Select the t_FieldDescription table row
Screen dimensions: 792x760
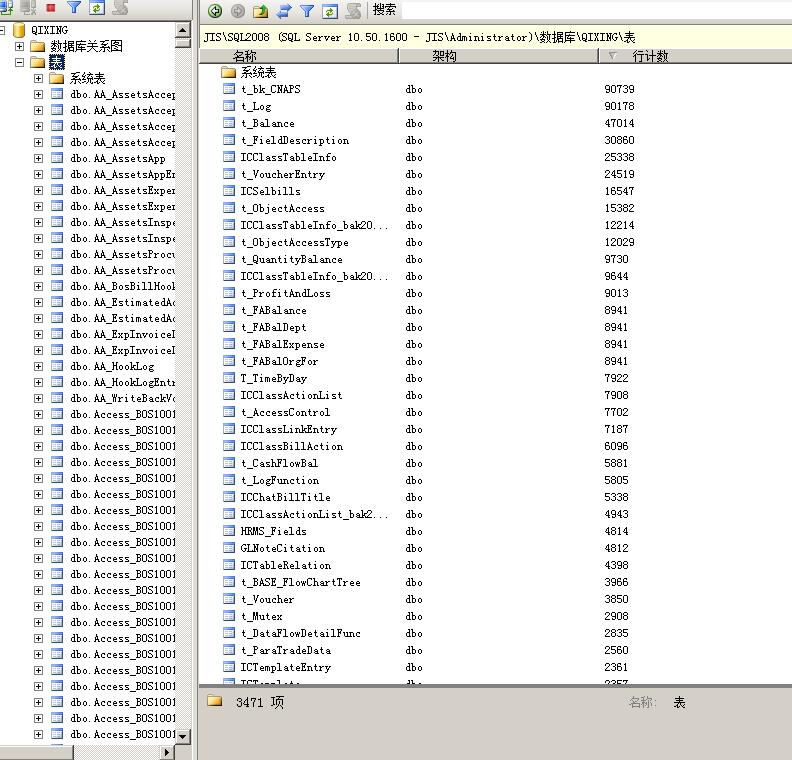295,140
